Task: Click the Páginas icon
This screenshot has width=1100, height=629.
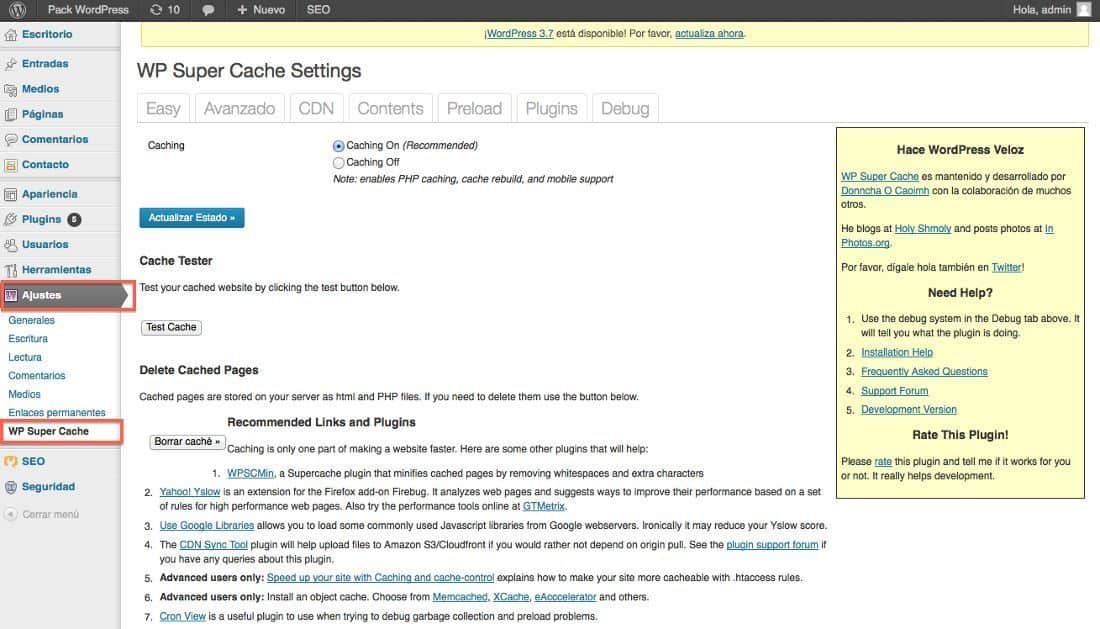Action: coord(11,115)
